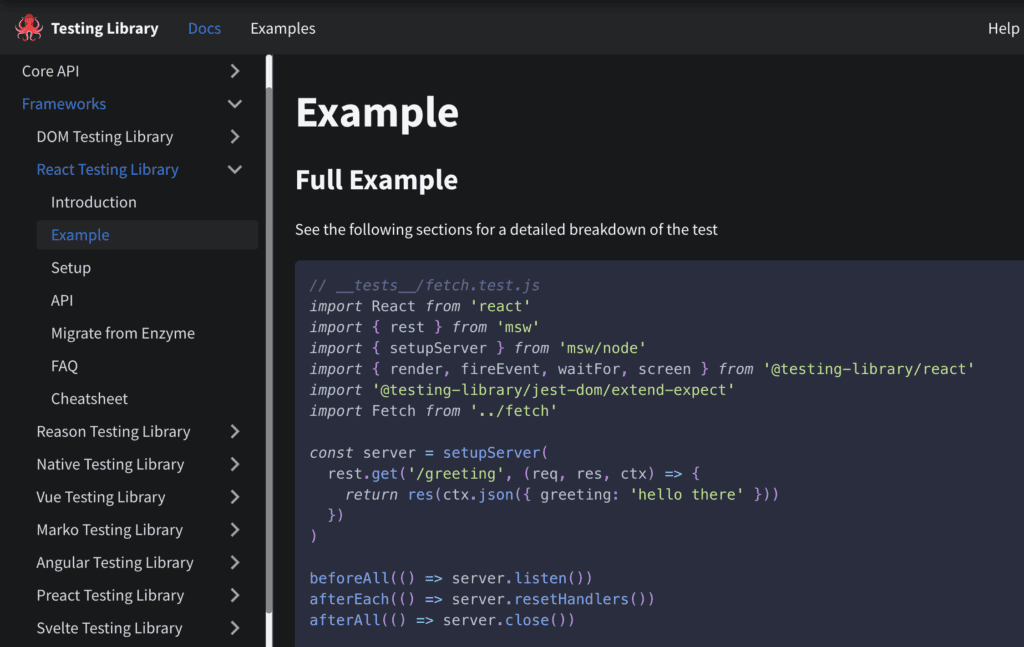Collapse React Testing Library chevron
The width and height of the screenshot is (1024, 647).
[235, 169]
